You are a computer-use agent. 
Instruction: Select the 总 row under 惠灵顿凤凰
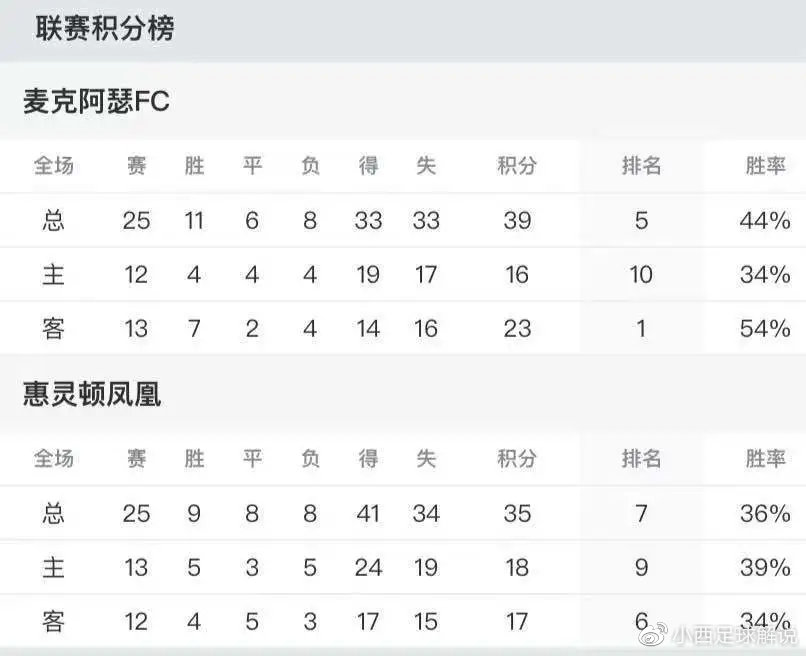pos(54,514)
